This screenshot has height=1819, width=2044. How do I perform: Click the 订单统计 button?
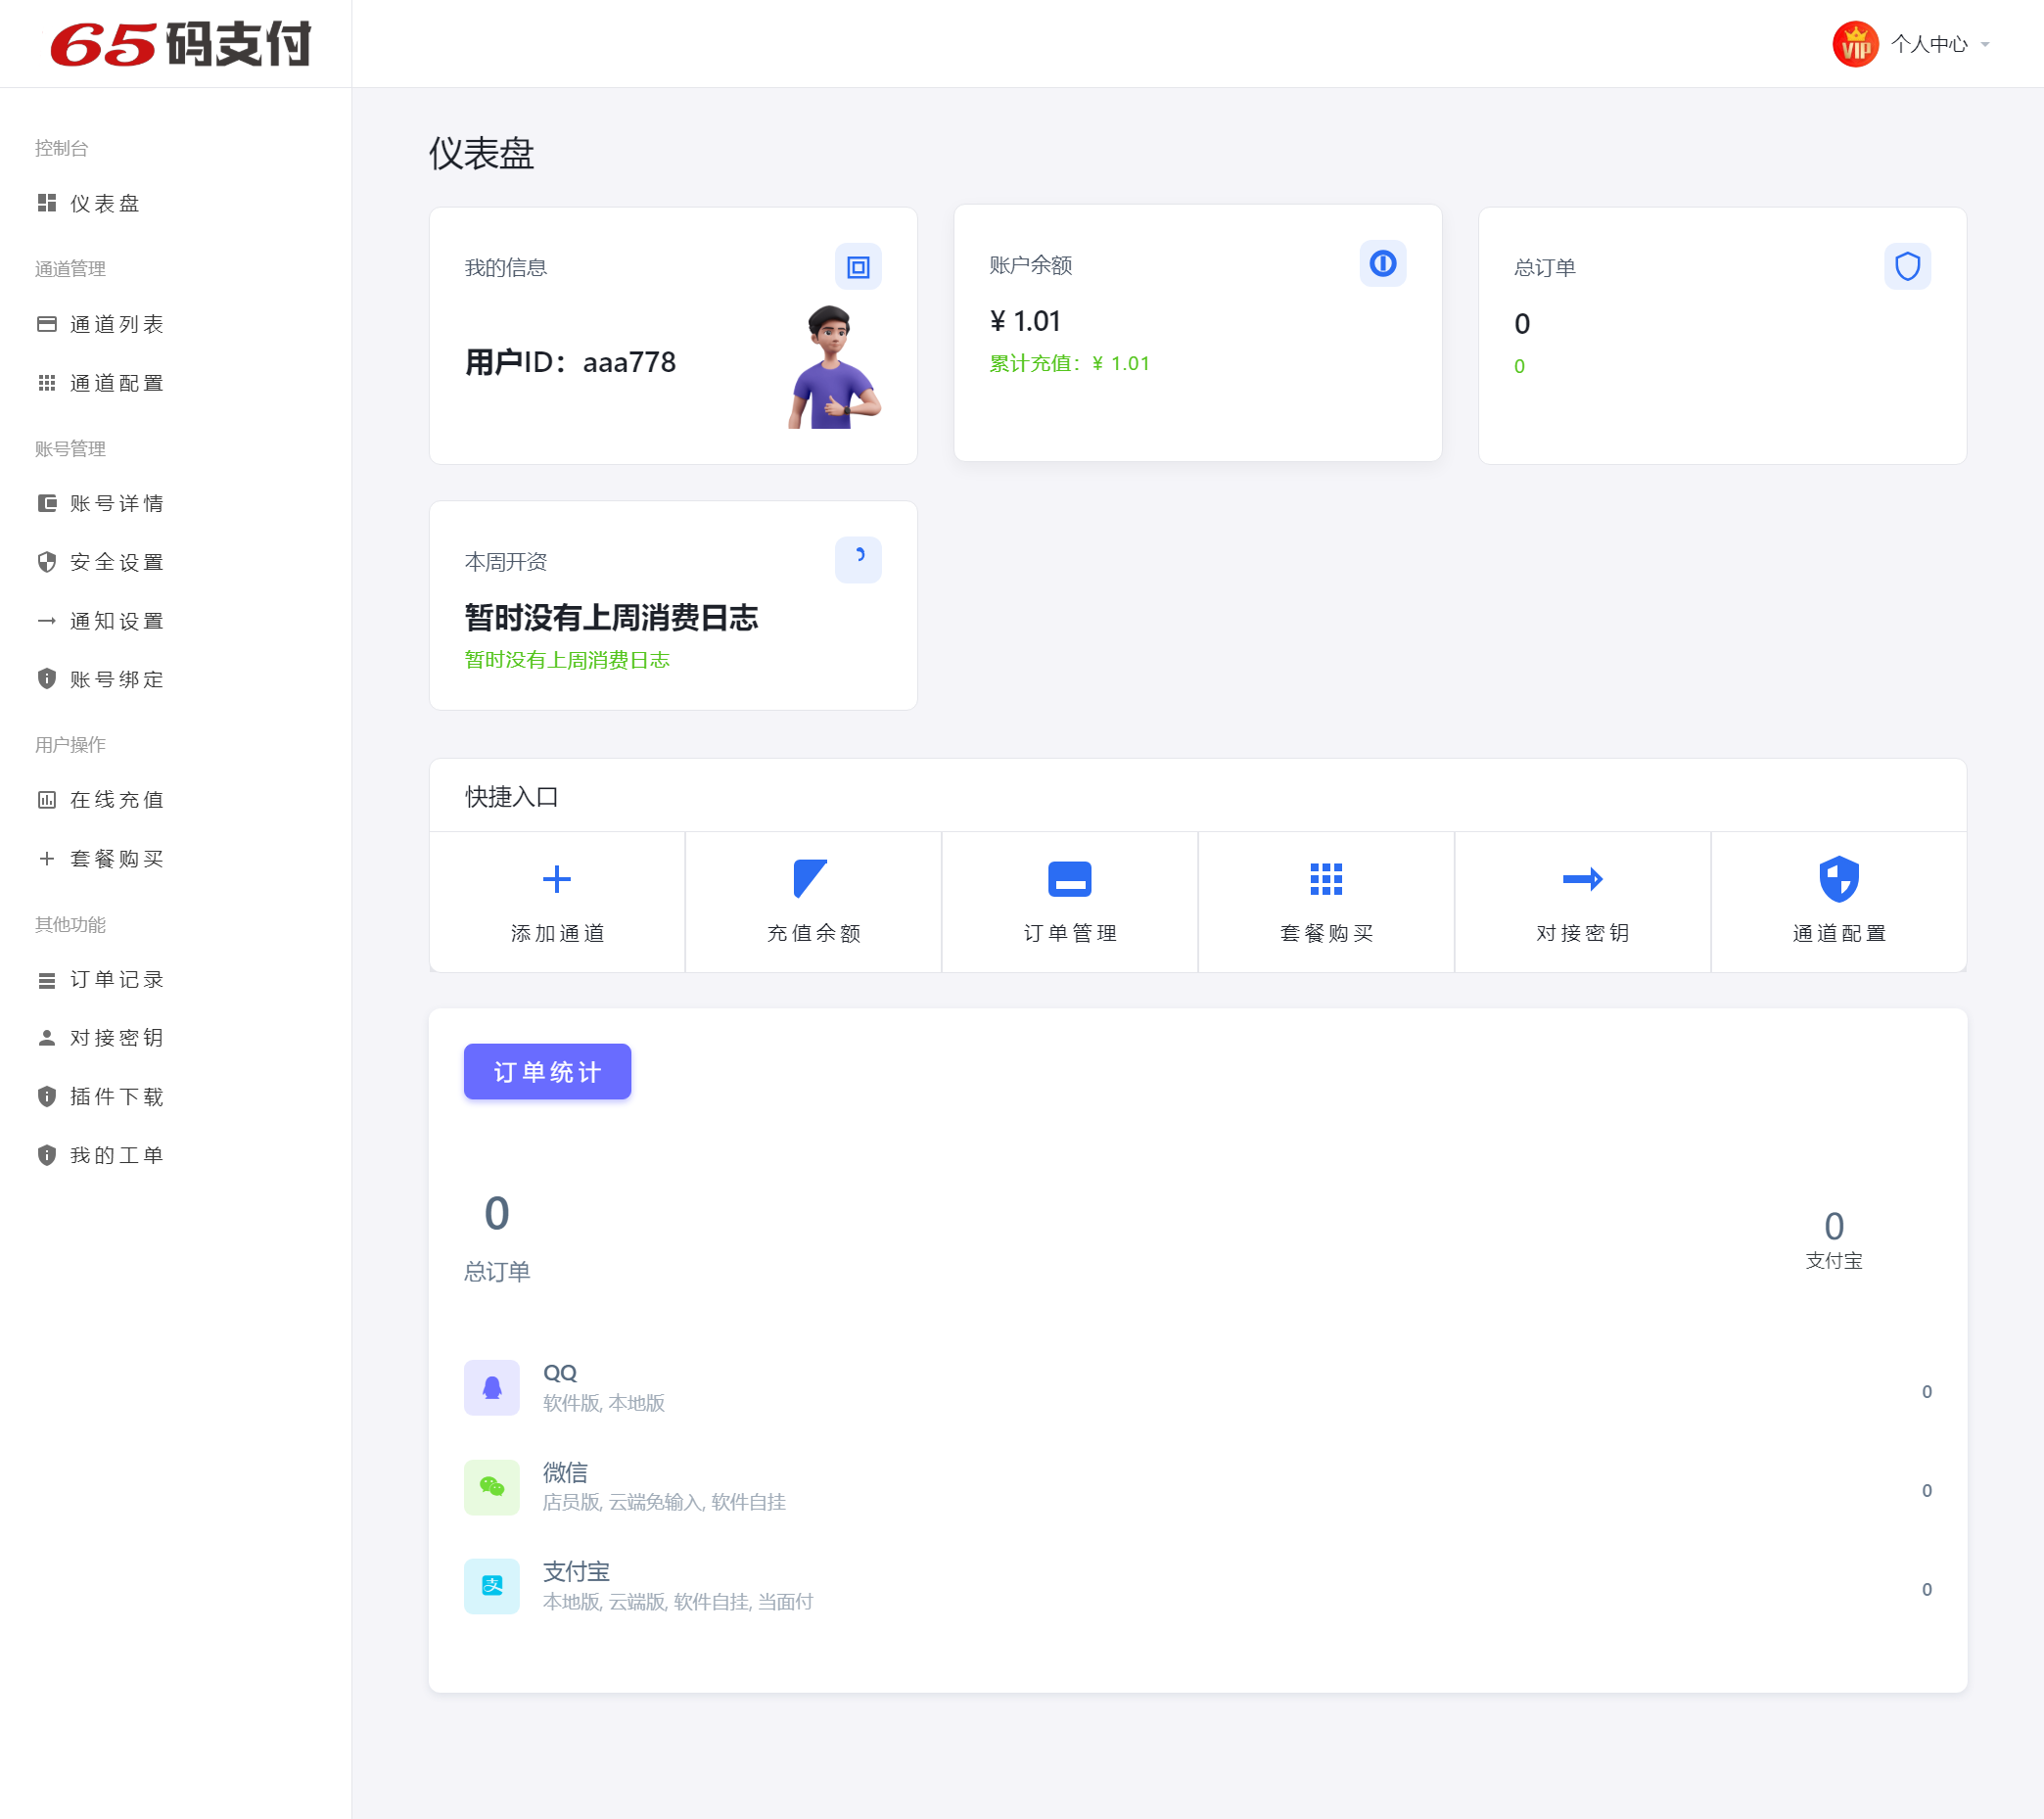coord(547,1071)
